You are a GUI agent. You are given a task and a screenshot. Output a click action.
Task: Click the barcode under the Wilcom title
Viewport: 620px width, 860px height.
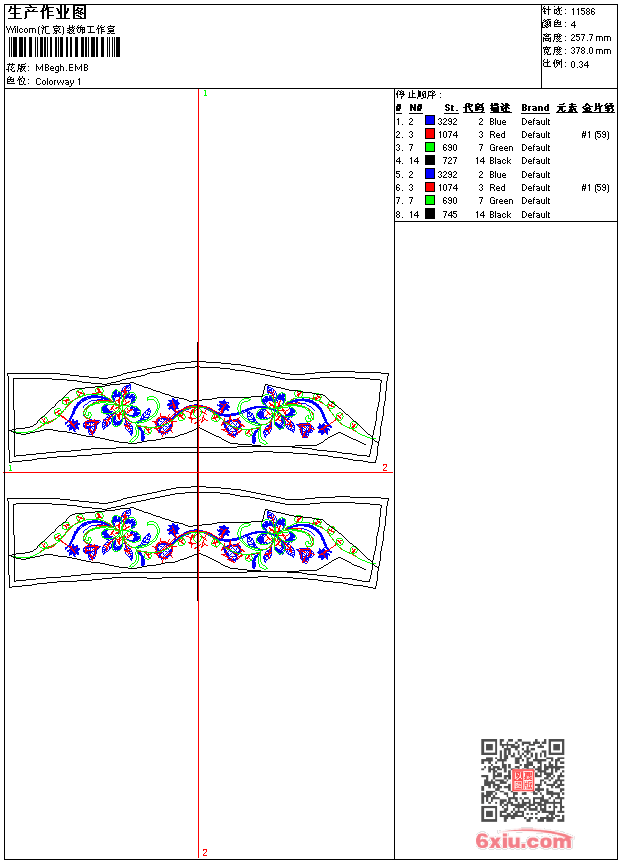point(64,47)
